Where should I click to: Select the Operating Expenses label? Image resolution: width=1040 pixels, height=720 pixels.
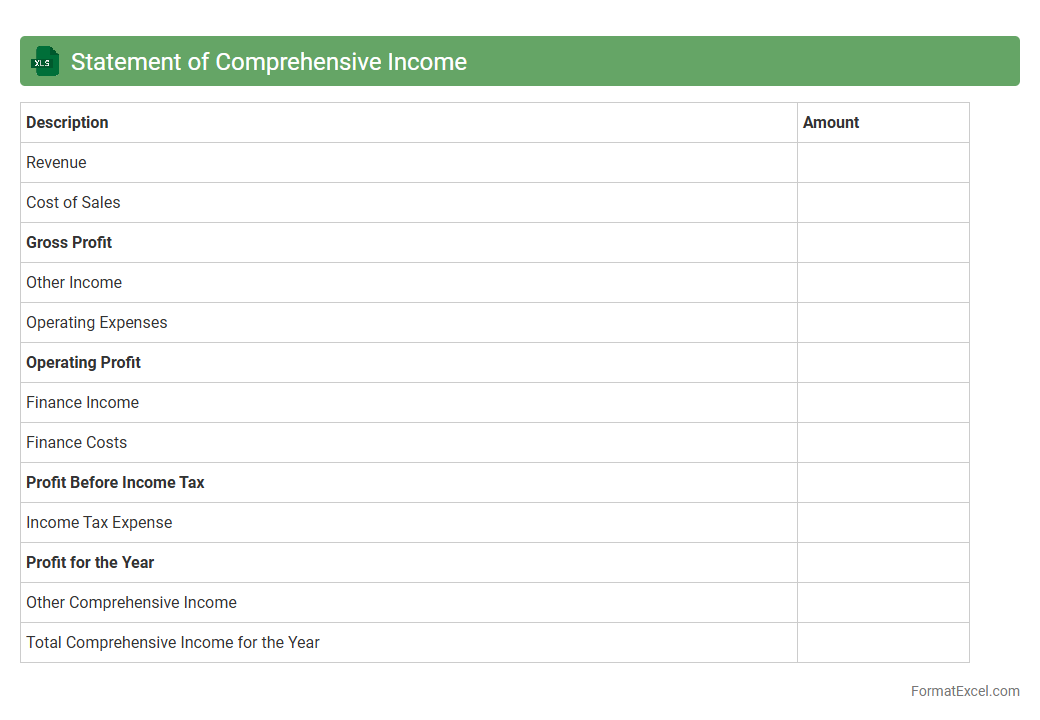coord(97,322)
